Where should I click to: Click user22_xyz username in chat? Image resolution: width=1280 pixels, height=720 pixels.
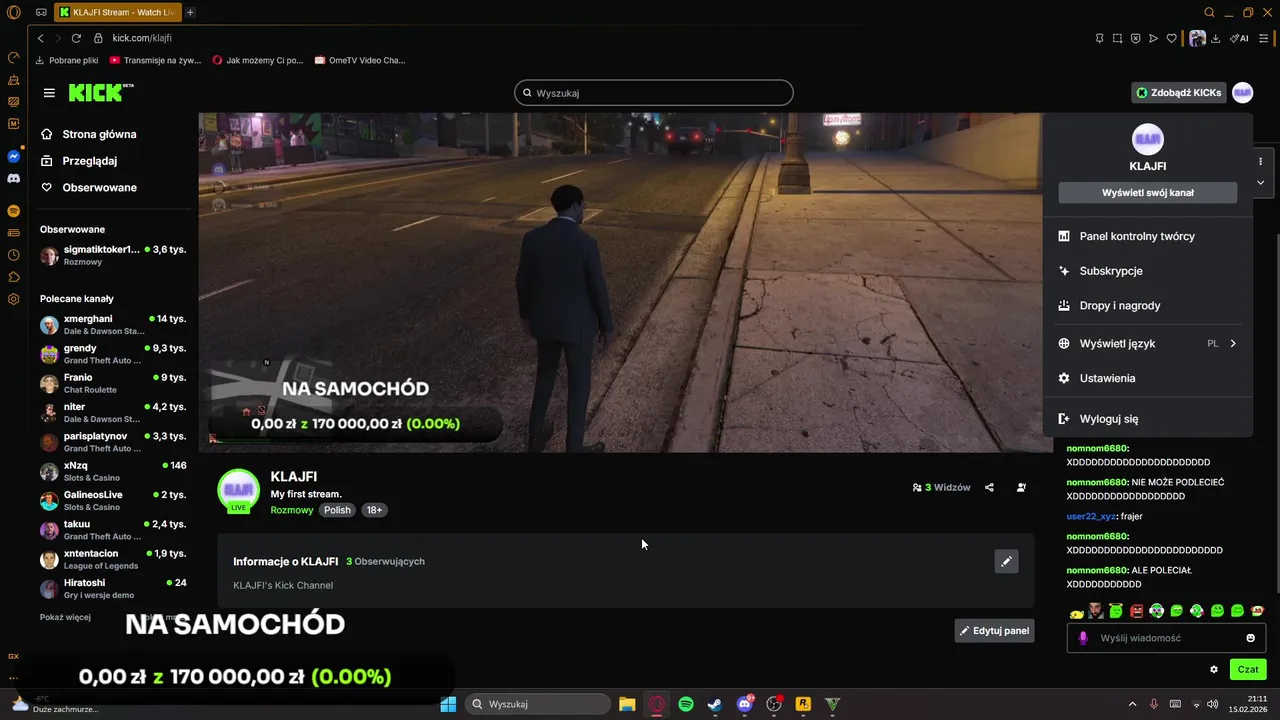pos(1091,516)
